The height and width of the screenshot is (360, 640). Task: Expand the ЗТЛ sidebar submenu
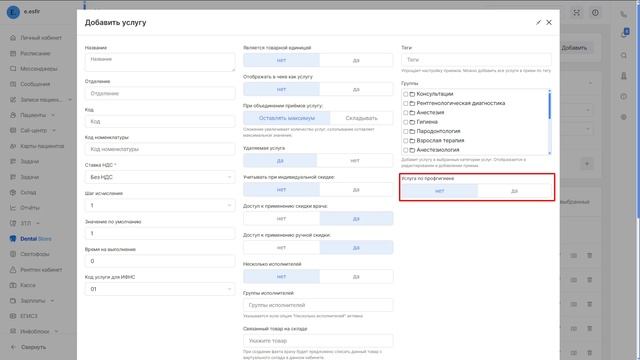pos(38,223)
